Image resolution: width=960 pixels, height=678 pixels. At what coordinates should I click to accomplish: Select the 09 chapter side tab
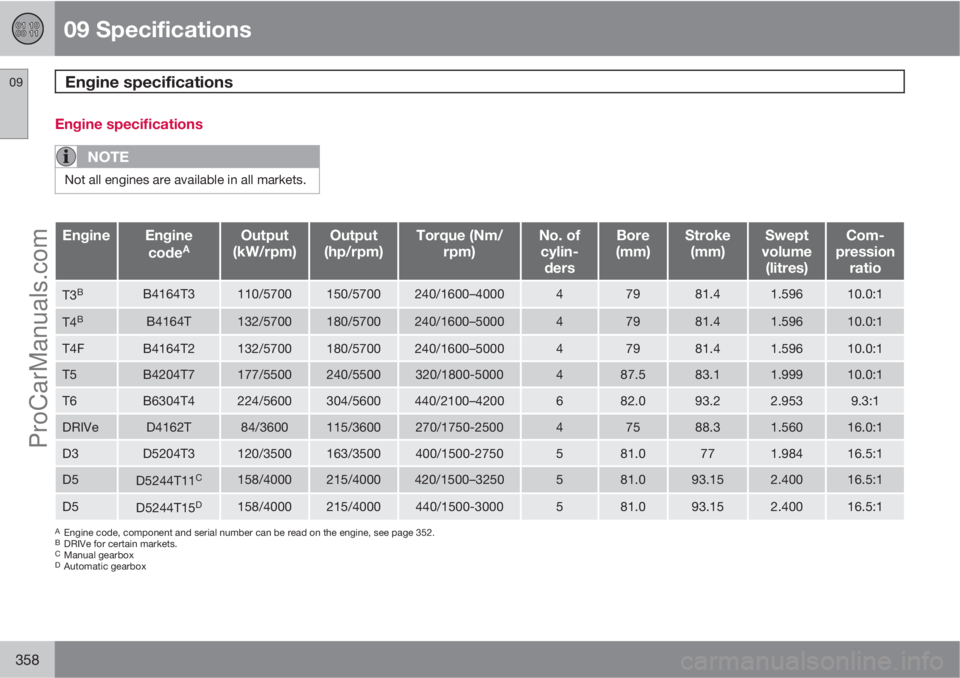(14, 104)
